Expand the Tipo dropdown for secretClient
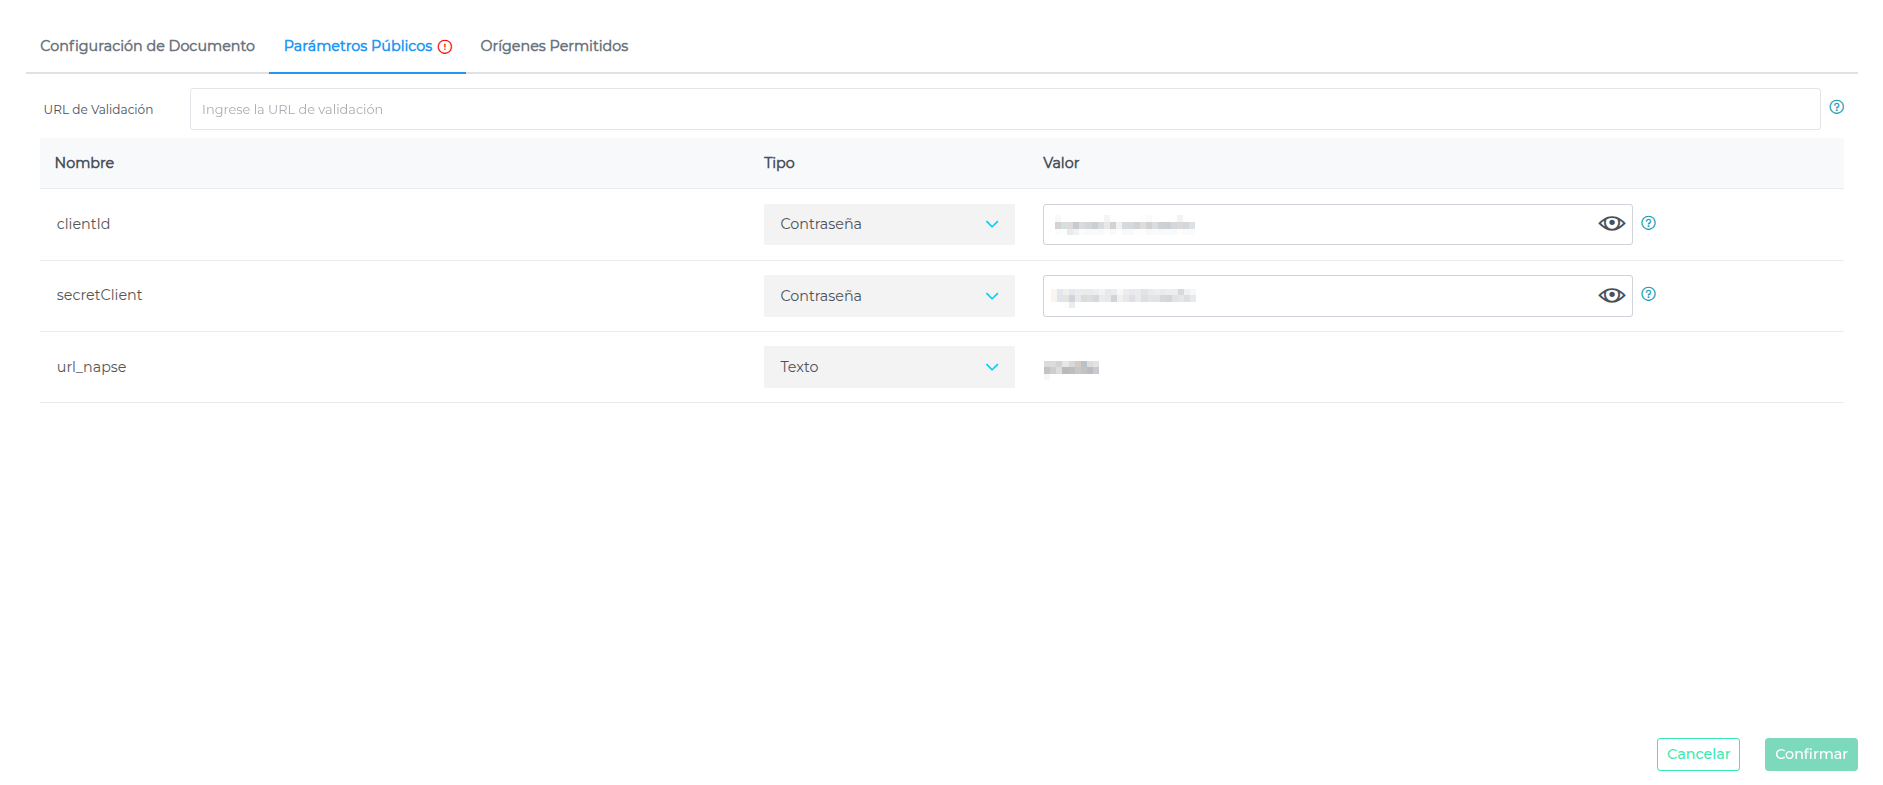The image size is (1883, 785). tap(888, 296)
